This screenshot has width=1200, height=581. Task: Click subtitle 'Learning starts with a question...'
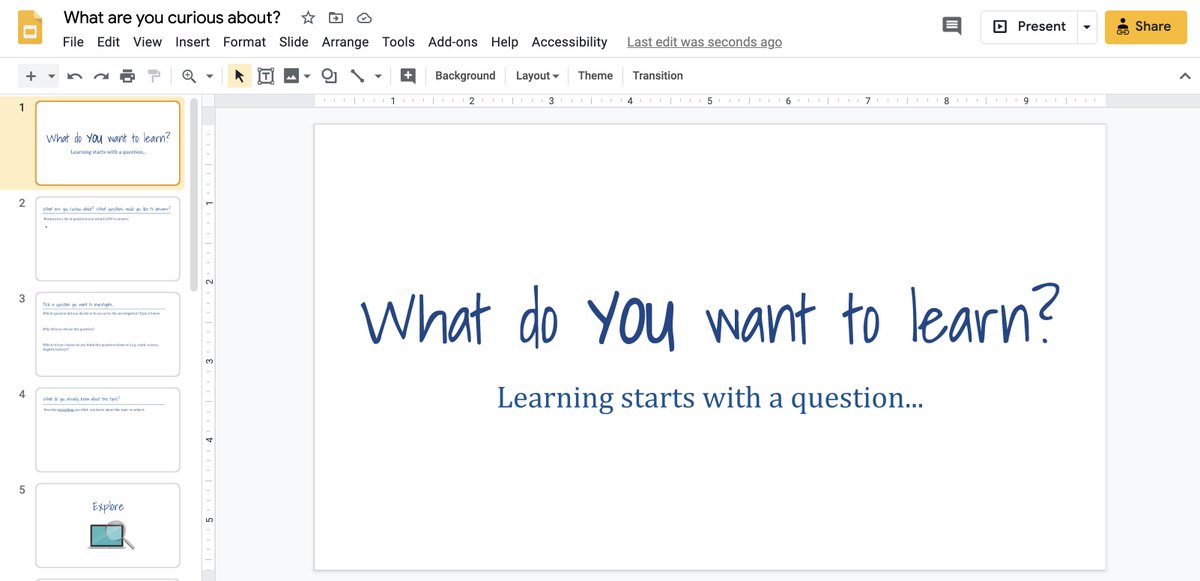coord(710,397)
